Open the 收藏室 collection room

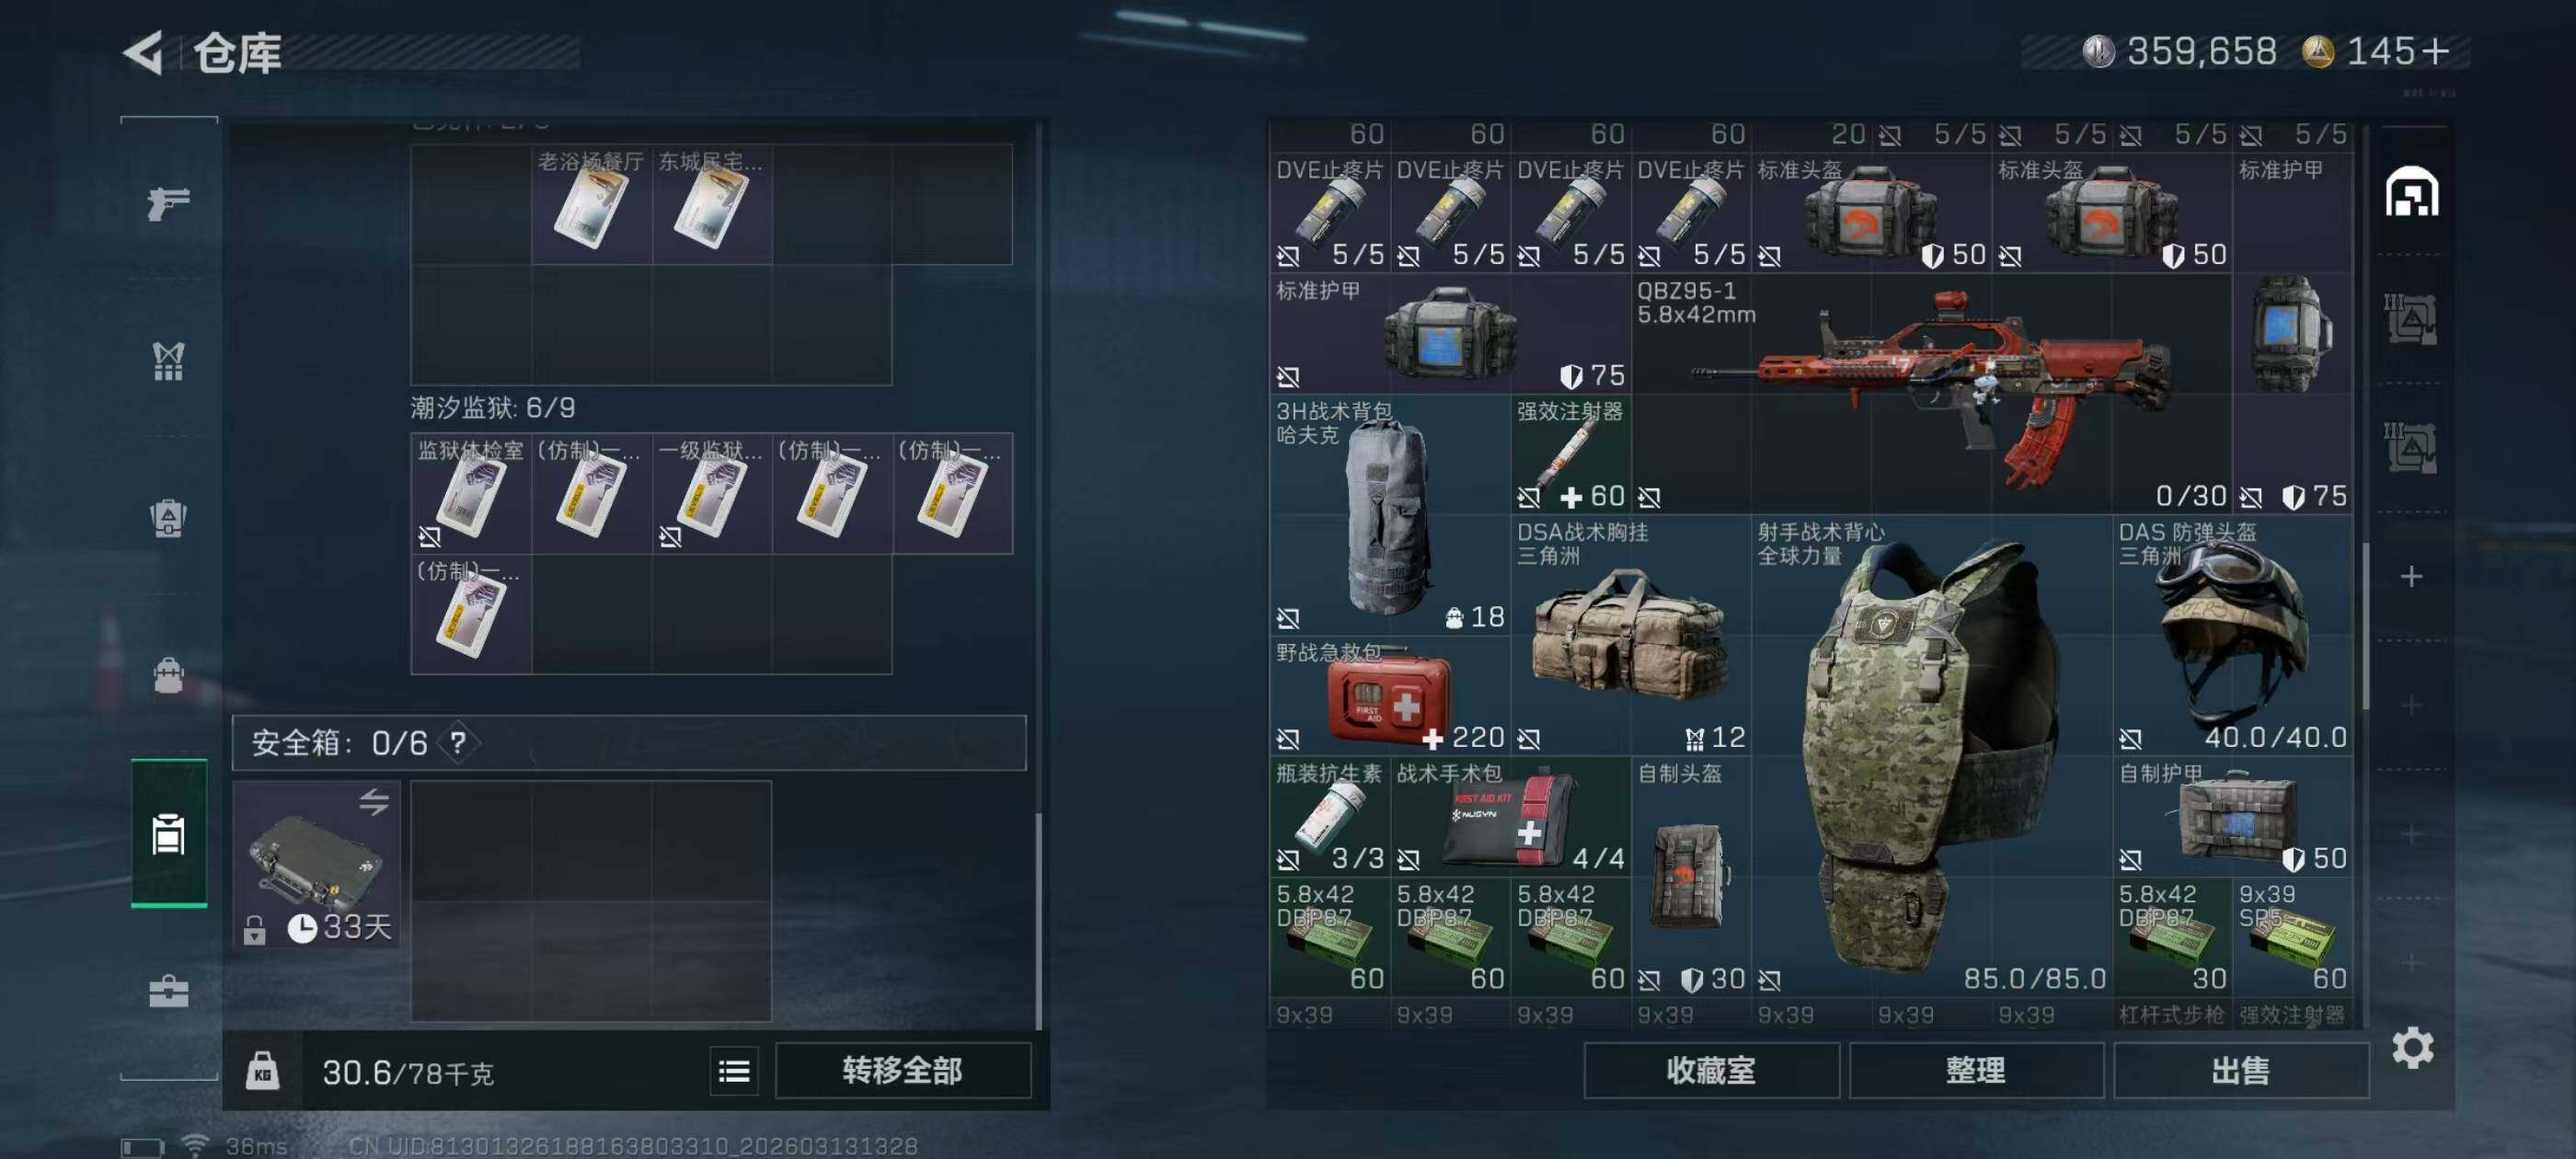(x=1711, y=1070)
